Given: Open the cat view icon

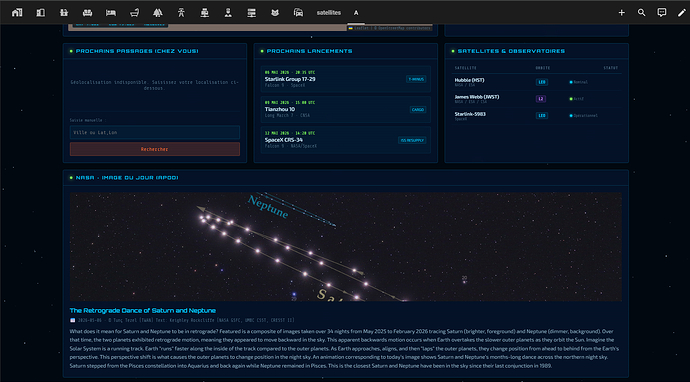Looking at the screenshot, I should click(275, 13).
